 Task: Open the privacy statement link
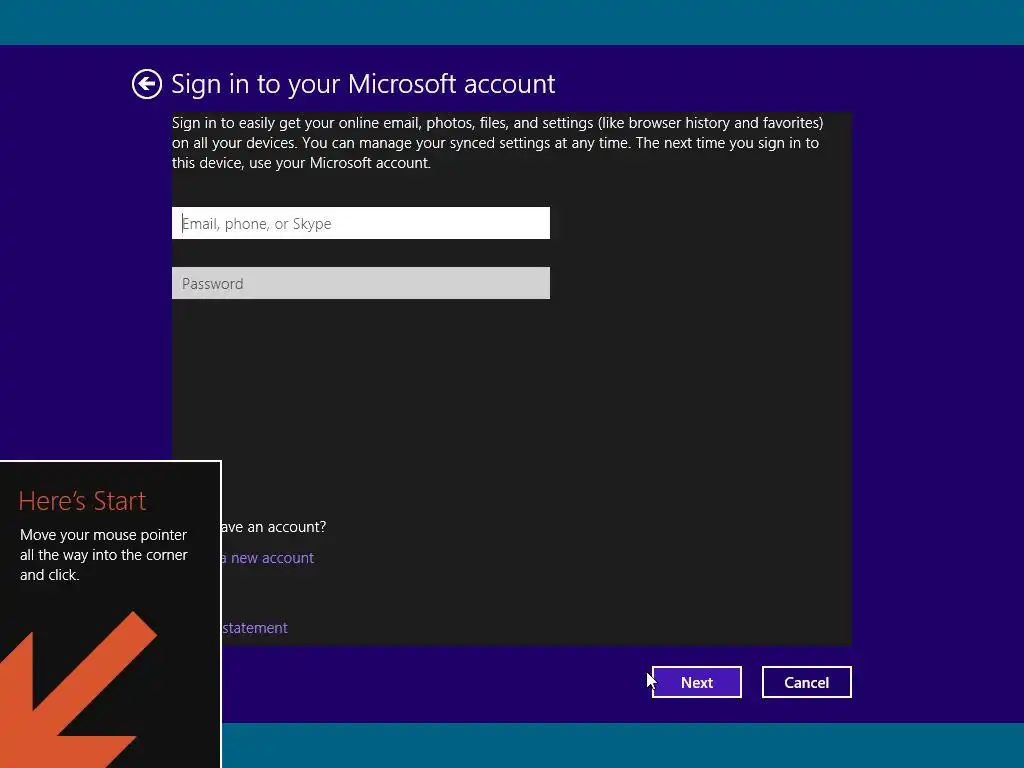click(x=255, y=628)
